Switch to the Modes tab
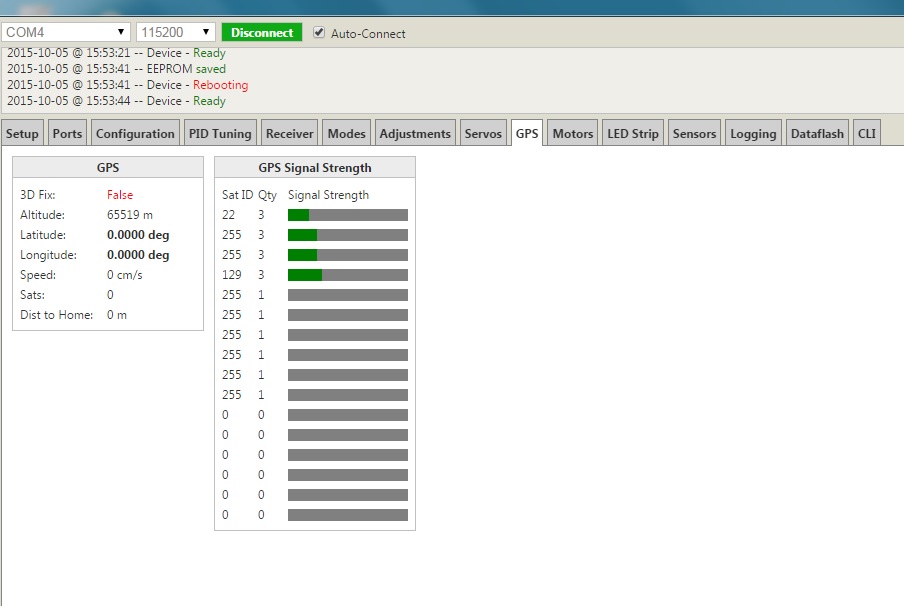This screenshot has width=904, height=606. tap(347, 134)
